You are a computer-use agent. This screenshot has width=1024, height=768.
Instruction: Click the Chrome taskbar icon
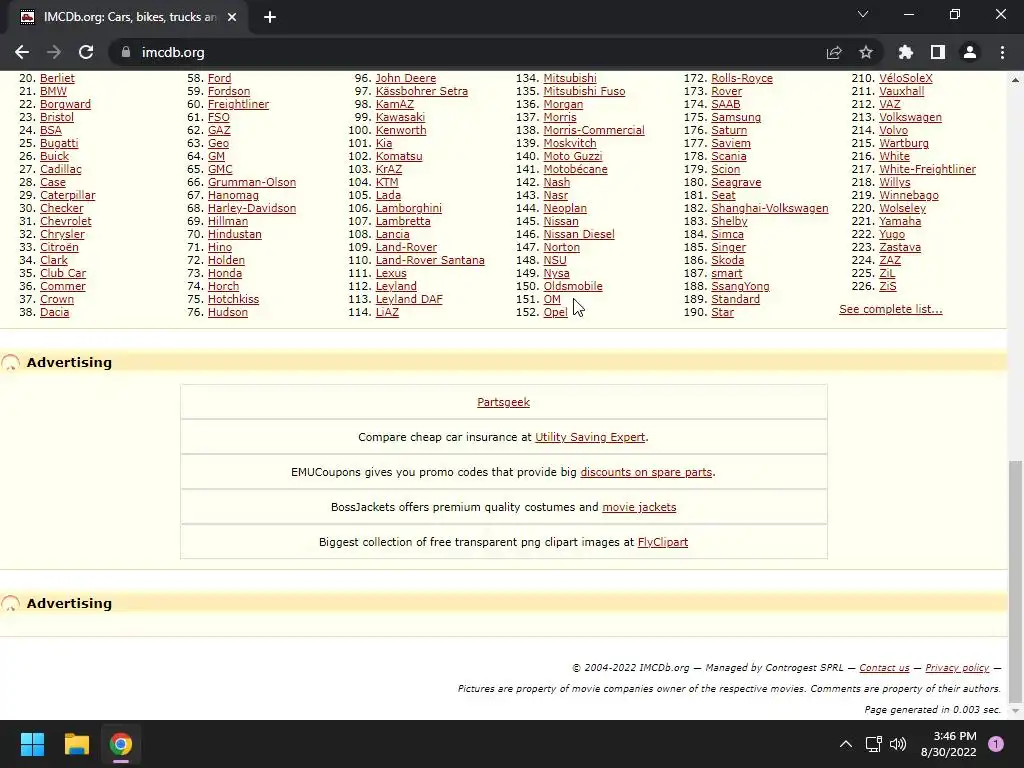pyautogui.click(x=121, y=744)
